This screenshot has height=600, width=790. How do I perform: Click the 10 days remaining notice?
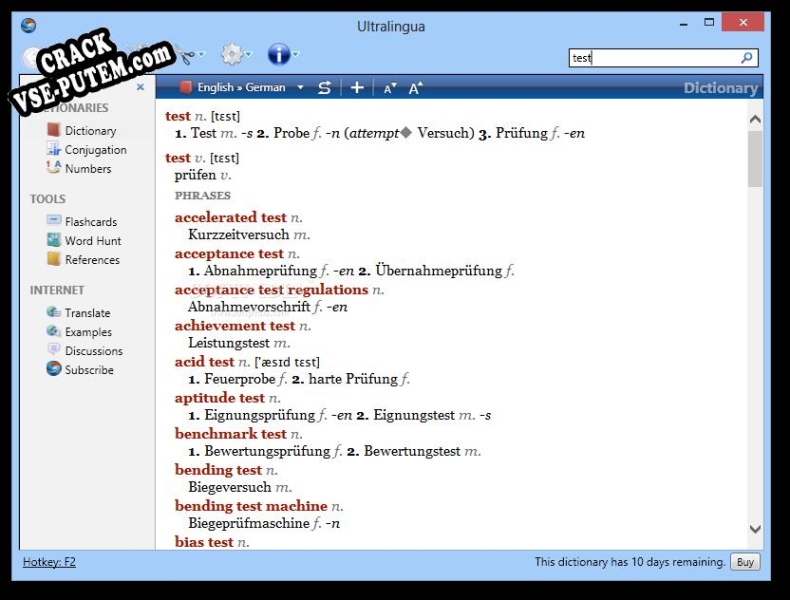tap(630, 562)
